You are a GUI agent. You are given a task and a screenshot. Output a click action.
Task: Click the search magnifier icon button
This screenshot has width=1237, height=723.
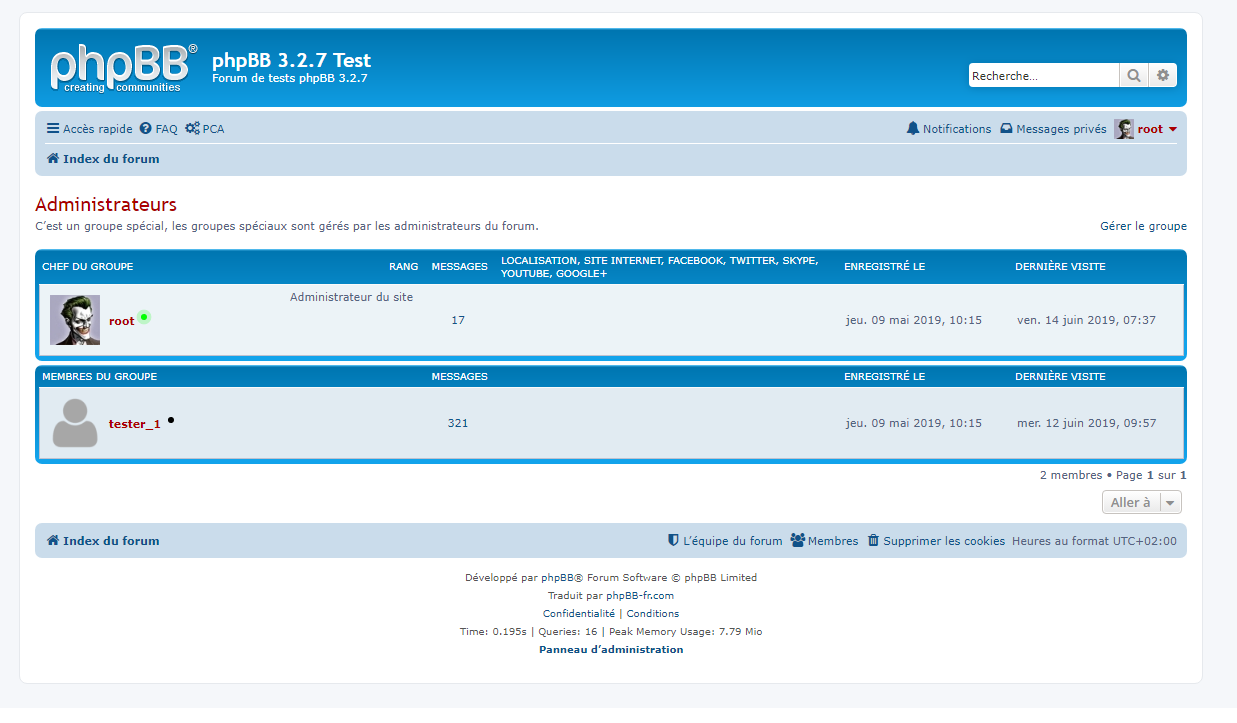coord(1133,75)
